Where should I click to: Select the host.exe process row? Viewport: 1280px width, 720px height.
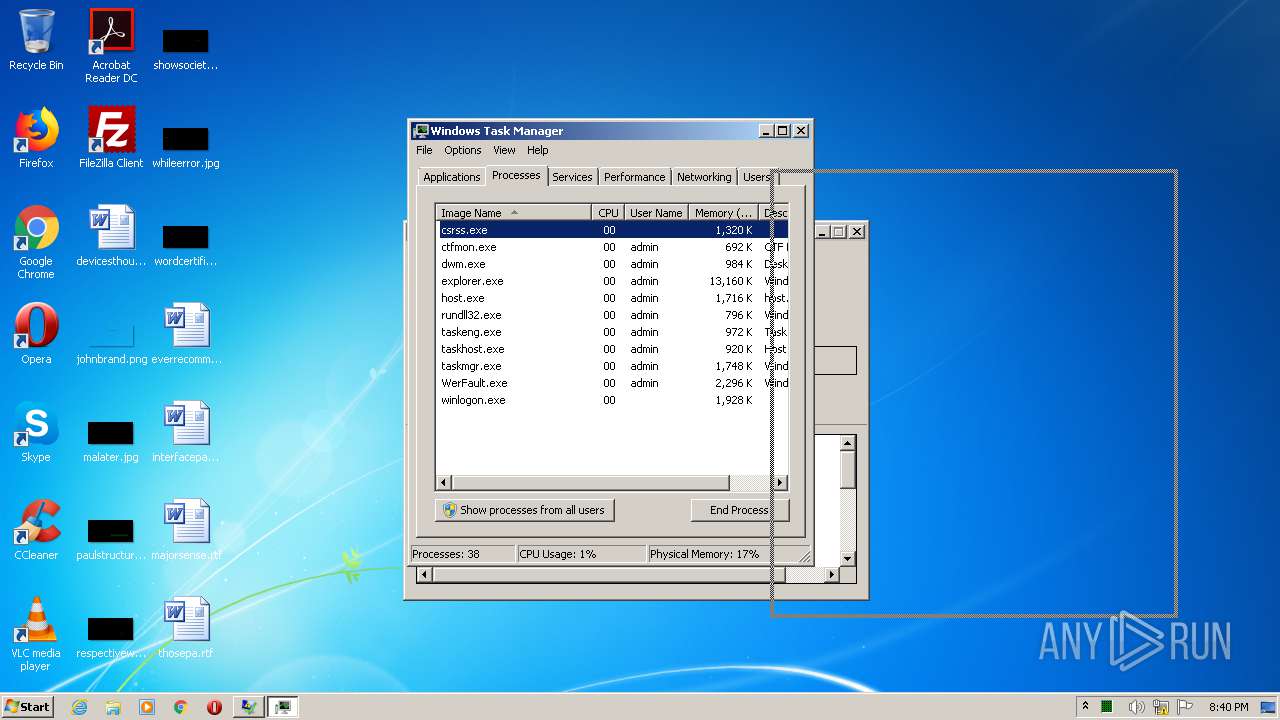(612, 298)
